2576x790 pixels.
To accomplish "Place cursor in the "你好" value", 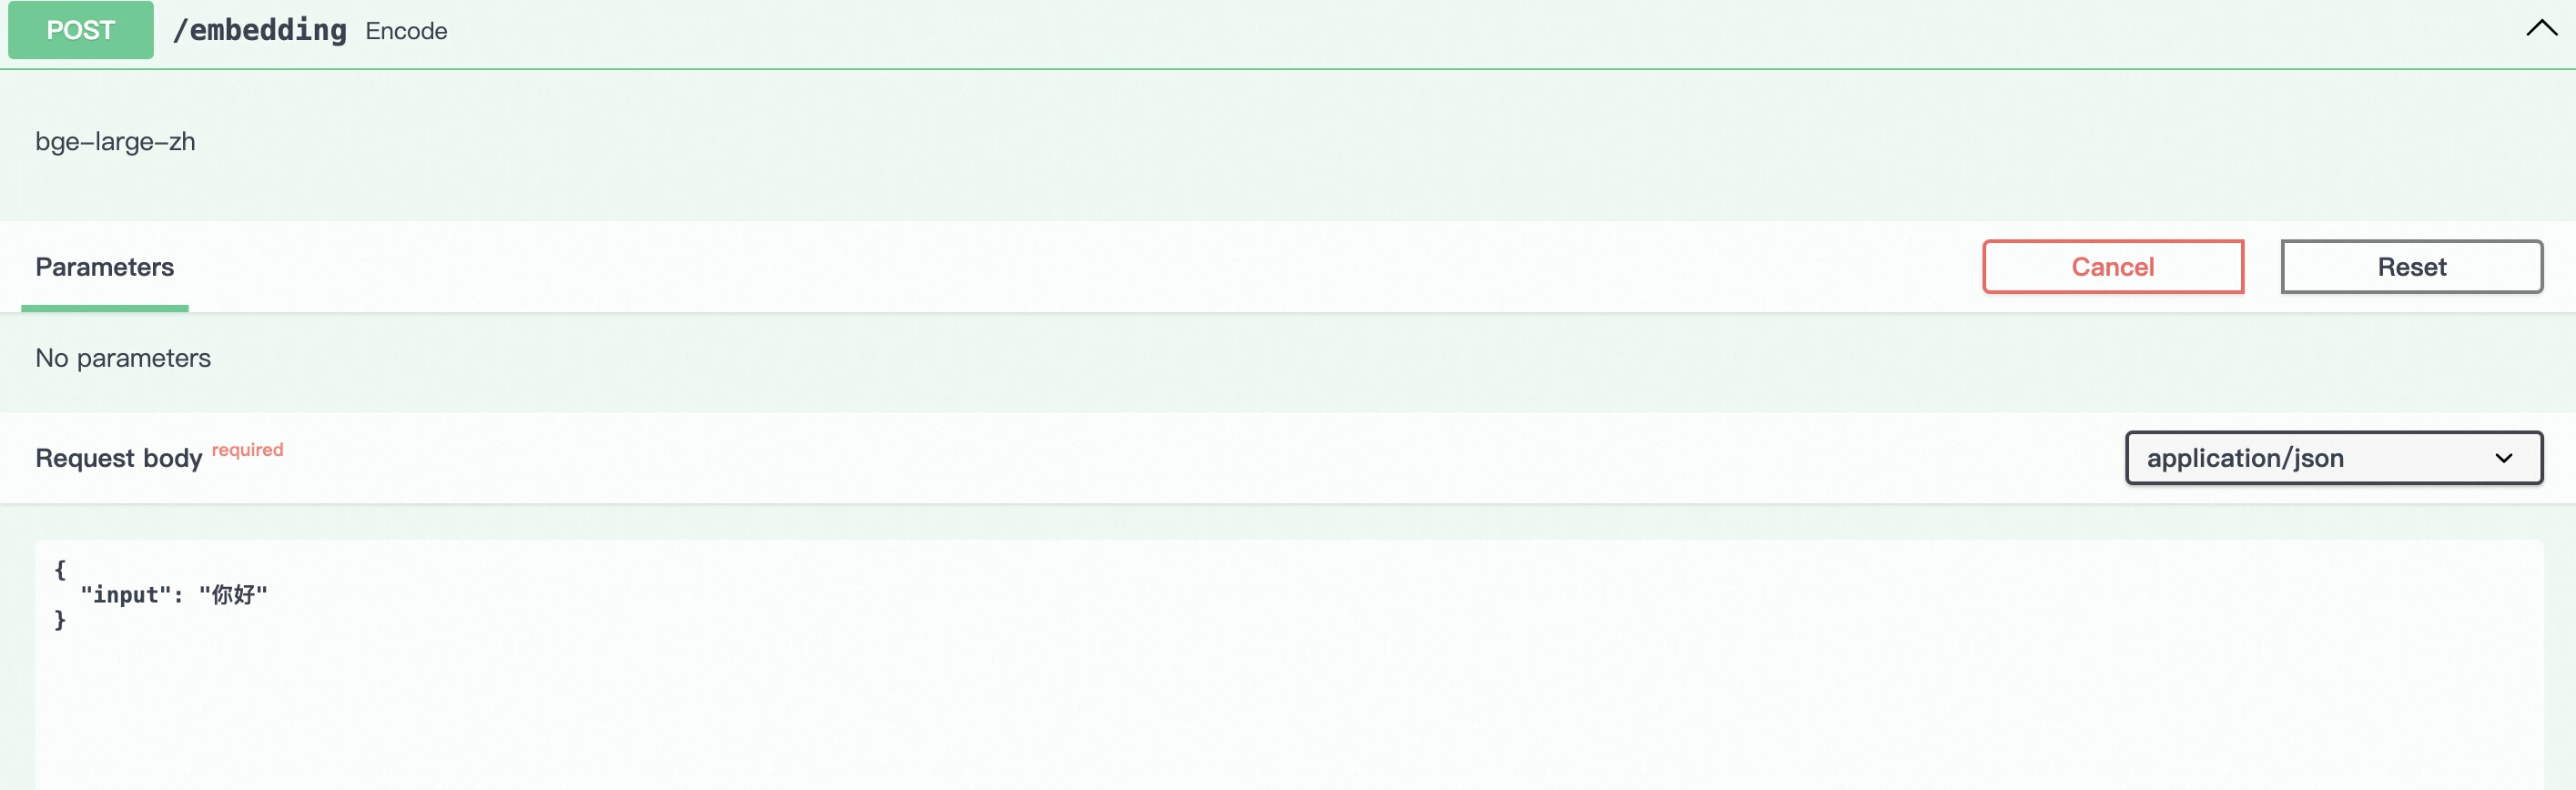I will [233, 595].
